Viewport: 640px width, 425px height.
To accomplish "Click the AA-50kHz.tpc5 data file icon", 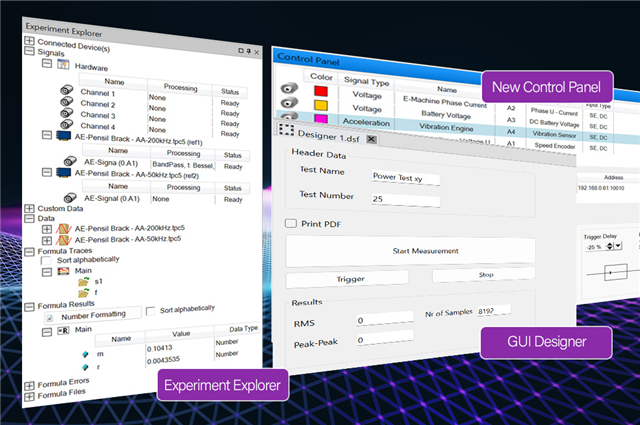I will pos(64,240).
